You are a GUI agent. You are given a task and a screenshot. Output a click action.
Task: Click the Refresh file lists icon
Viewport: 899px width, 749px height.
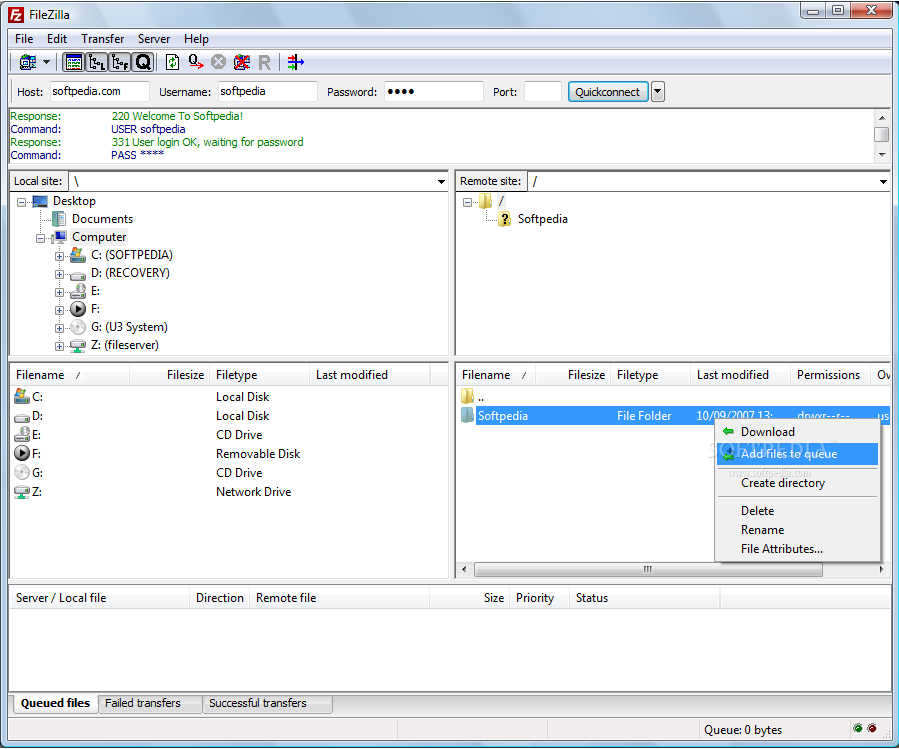[172, 62]
